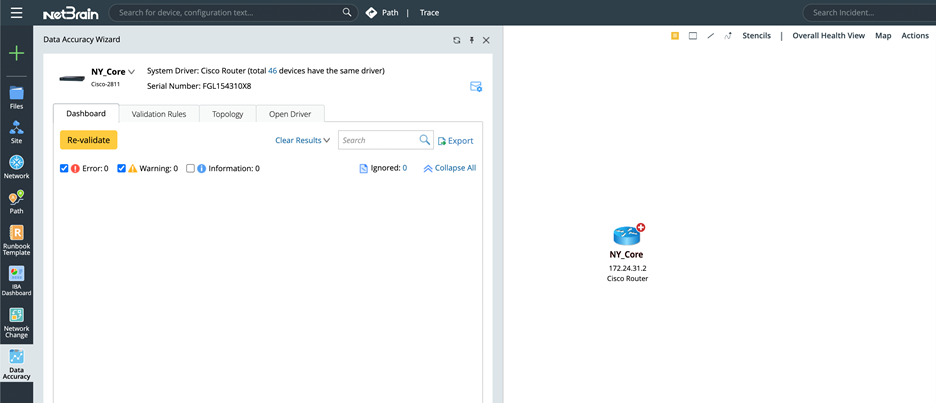Click the device search magnifier icon
936x403 pixels.
click(x=347, y=13)
